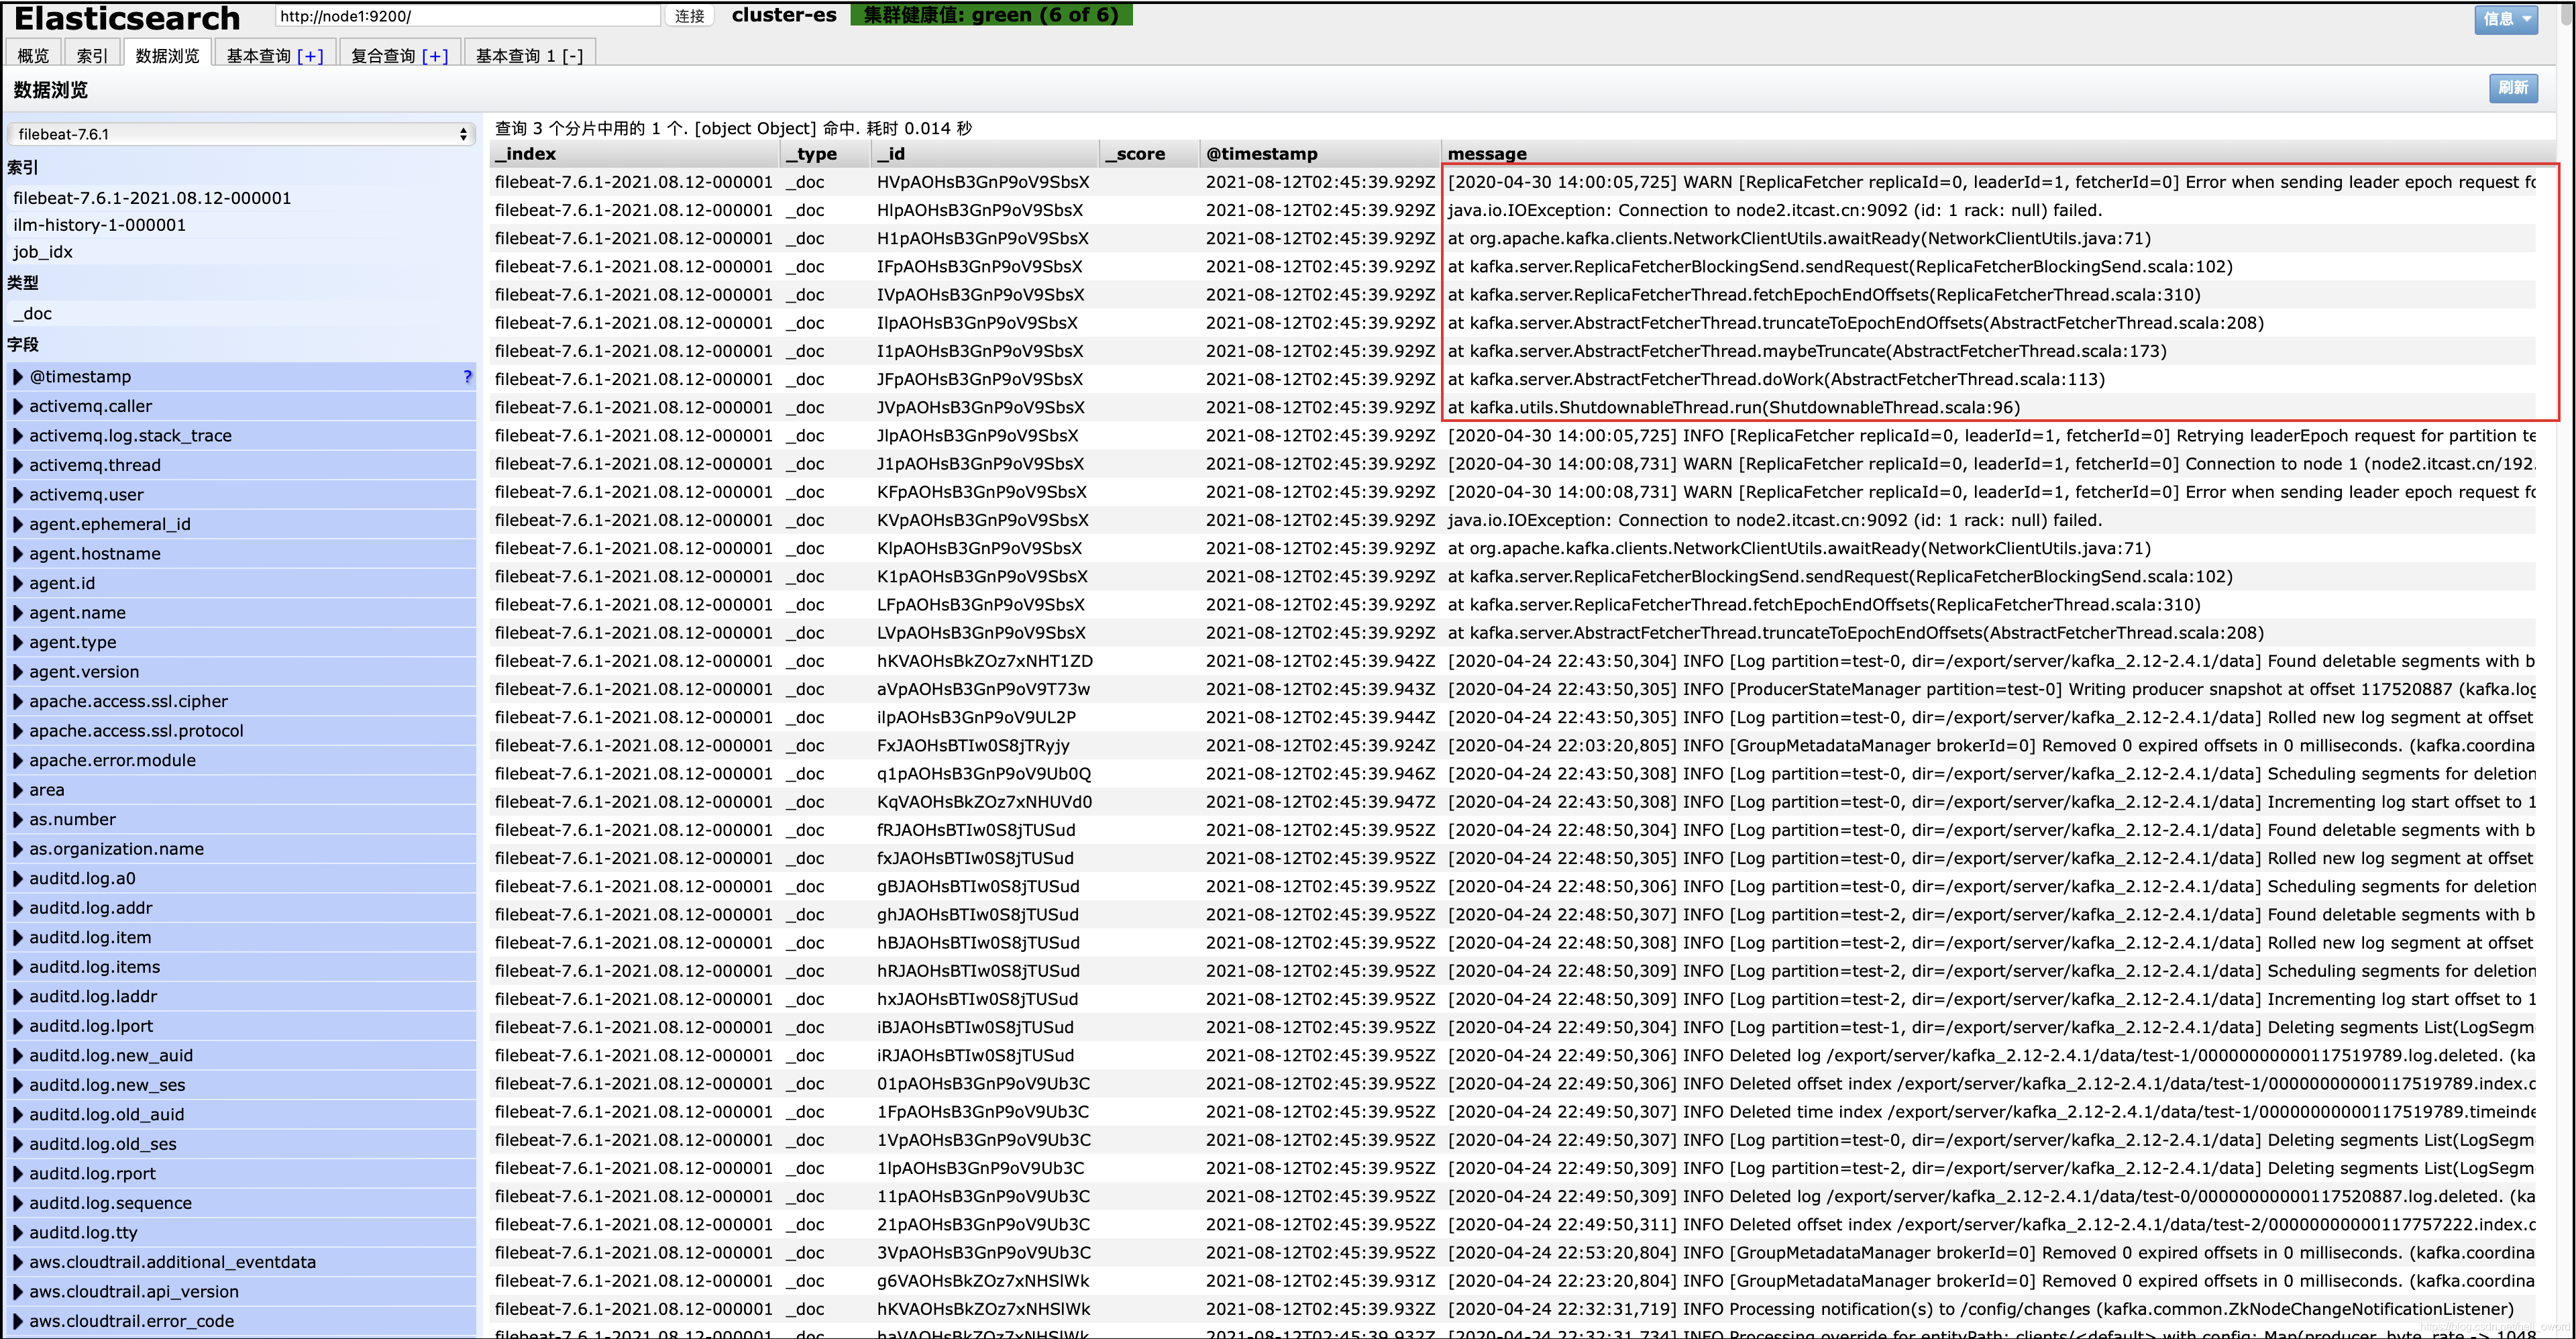The width and height of the screenshot is (2576, 1339).
Task: Expand the auditd.log.tty field
Action: click(x=241, y=1232)
